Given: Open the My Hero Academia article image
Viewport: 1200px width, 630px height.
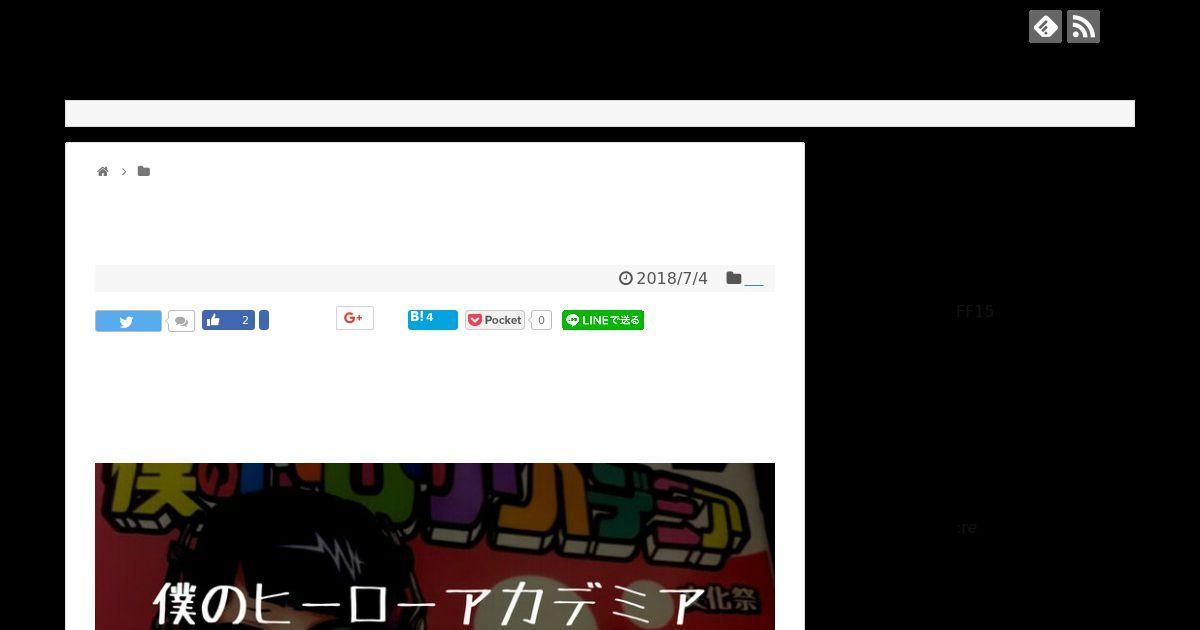Looking at the screenshot, I should coord(435,546).
